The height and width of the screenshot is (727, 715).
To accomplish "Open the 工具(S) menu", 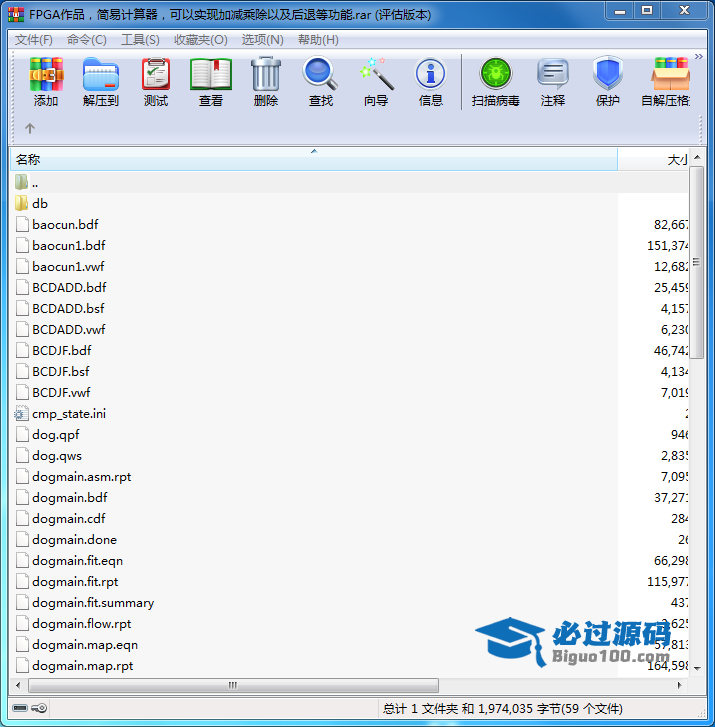I will [140, 40].
